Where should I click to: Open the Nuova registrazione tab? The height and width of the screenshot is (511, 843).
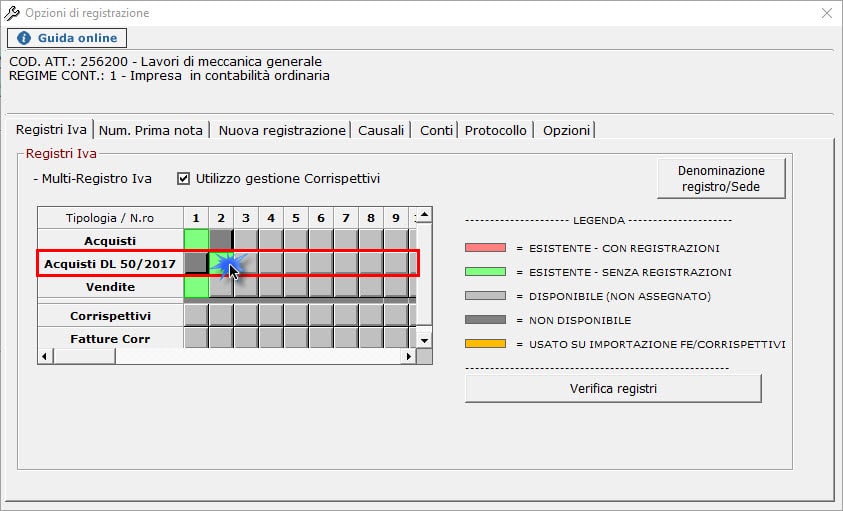click(282, 130)
